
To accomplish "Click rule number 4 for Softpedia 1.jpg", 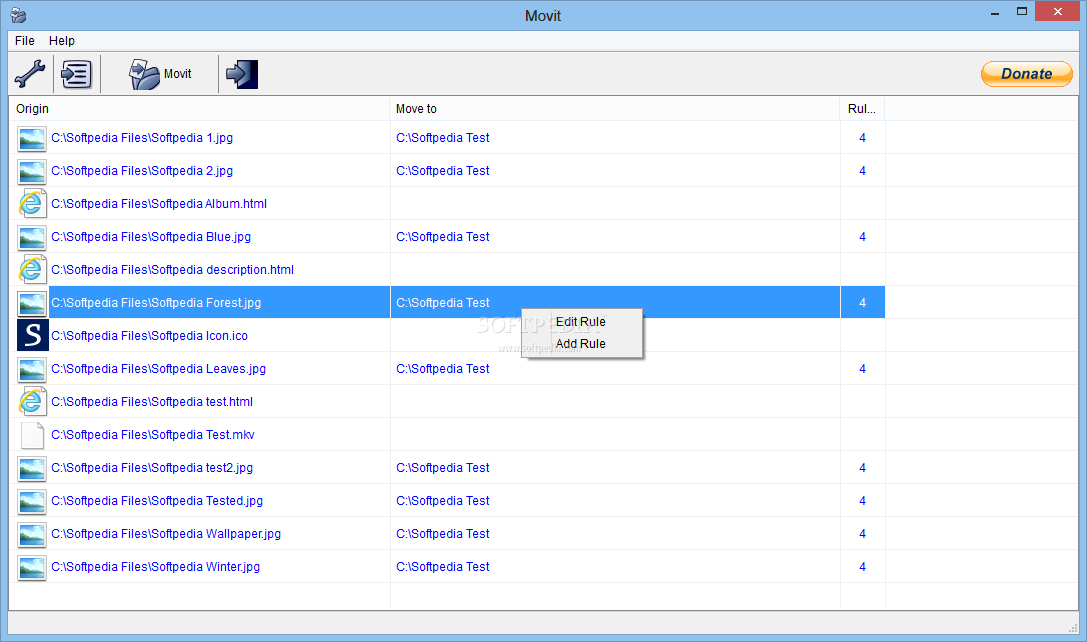I will point(862,138).
